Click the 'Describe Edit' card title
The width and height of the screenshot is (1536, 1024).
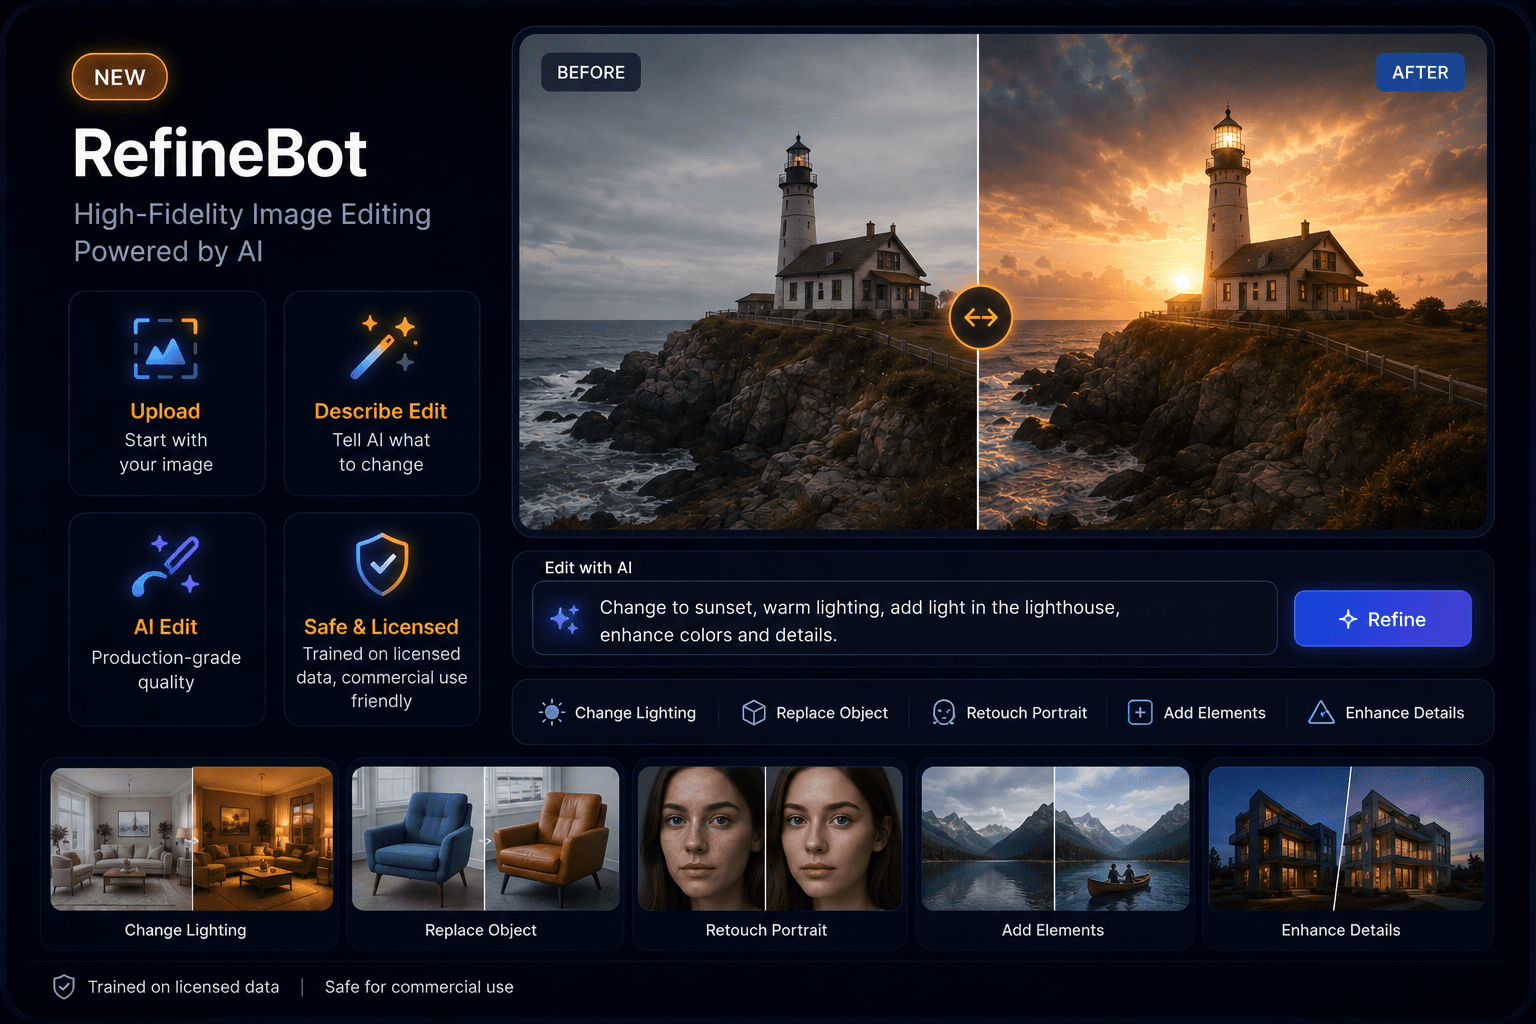tap(381, 411)
